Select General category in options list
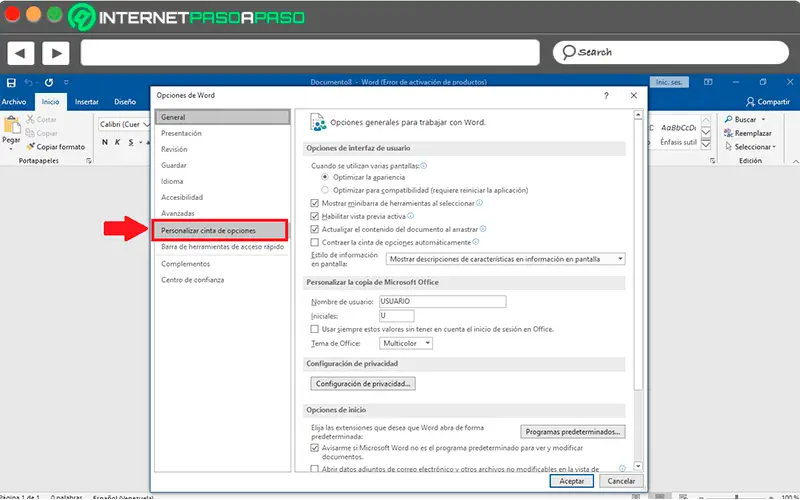Viewport: 800px width, 500px height. coord(222,117)
